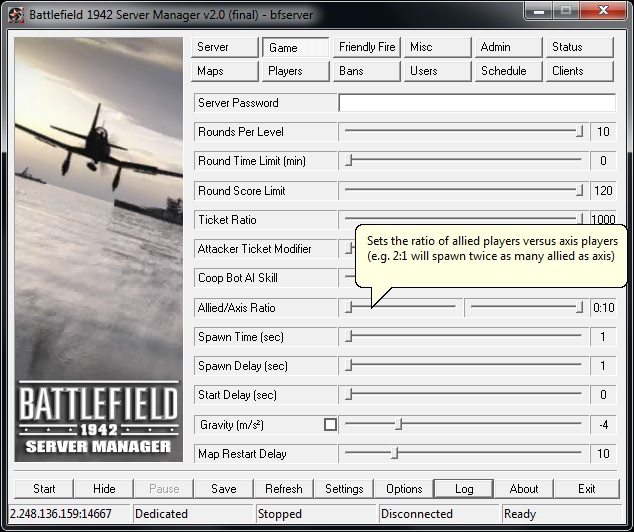Select the Misc tab
The image size is (634, 532).
[438, 47]
